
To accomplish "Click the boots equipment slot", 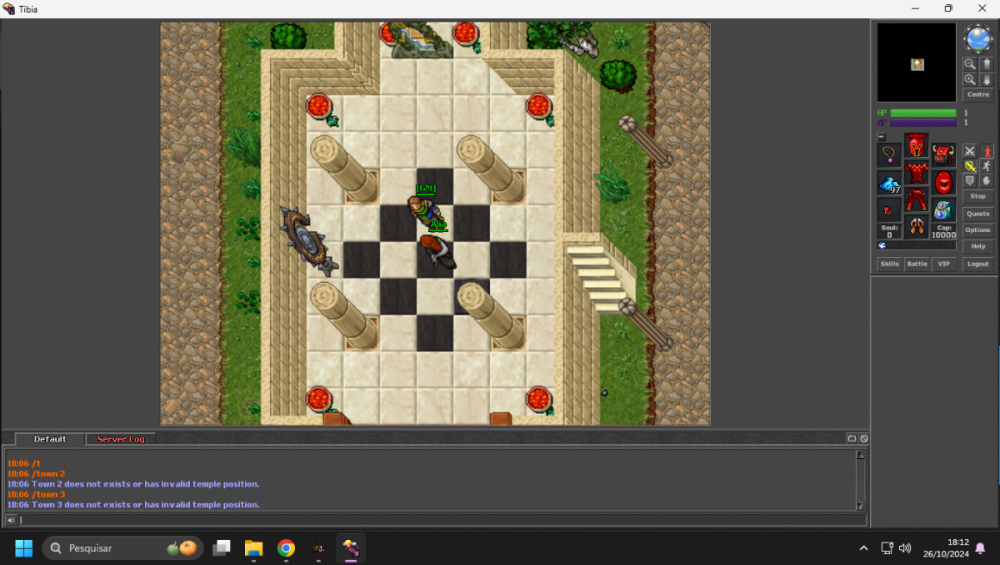I will [916, 227].
